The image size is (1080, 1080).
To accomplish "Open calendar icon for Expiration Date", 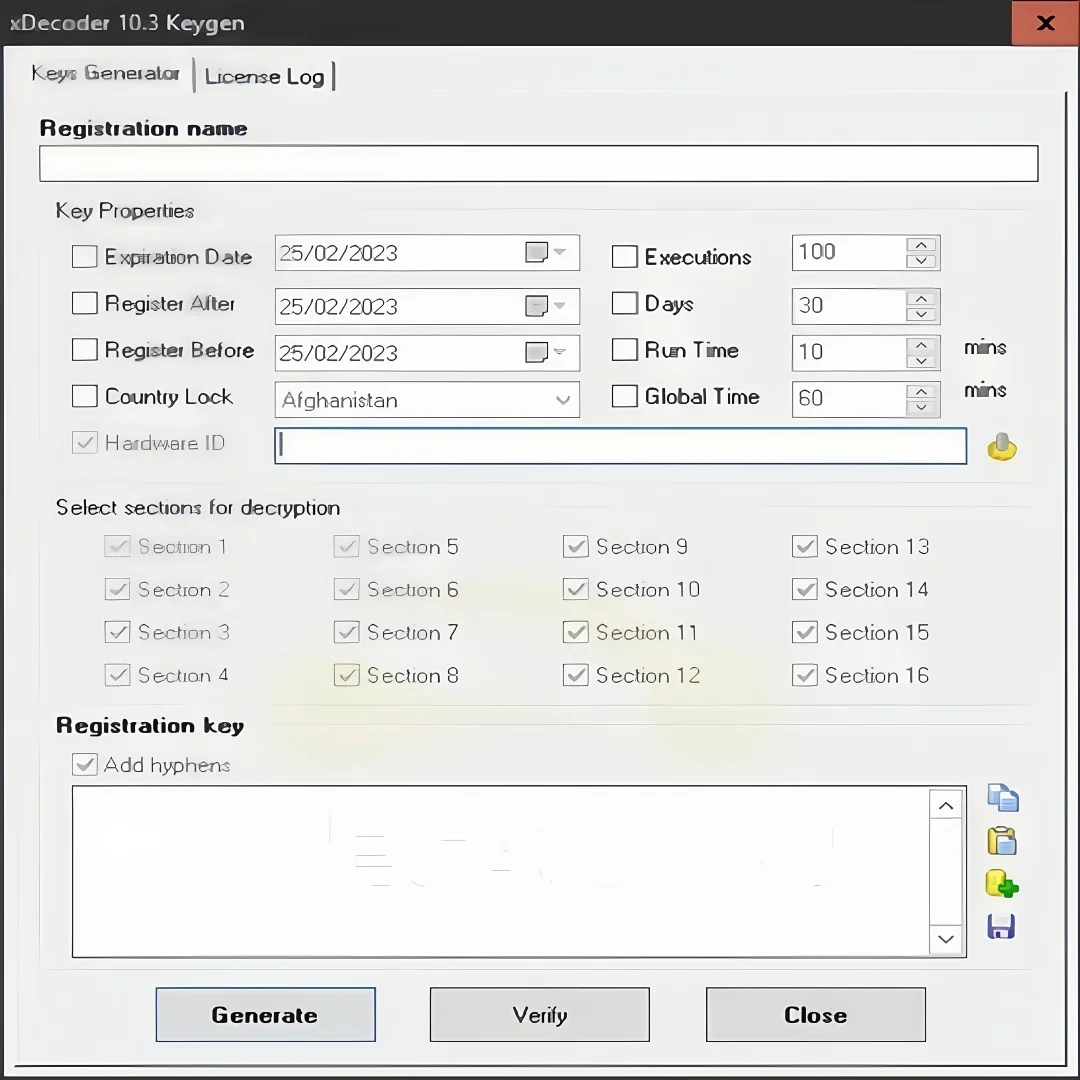I will [537, 252].
